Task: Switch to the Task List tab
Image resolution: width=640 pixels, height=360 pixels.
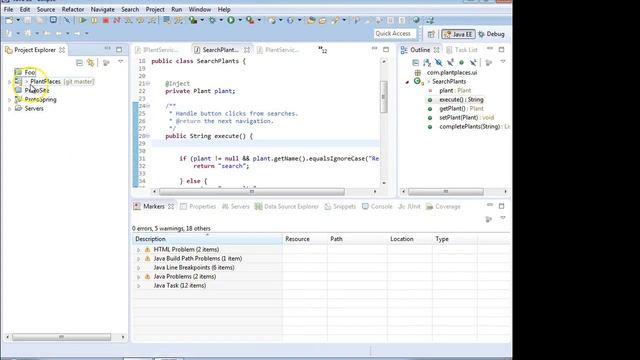Action: [462, 50]
